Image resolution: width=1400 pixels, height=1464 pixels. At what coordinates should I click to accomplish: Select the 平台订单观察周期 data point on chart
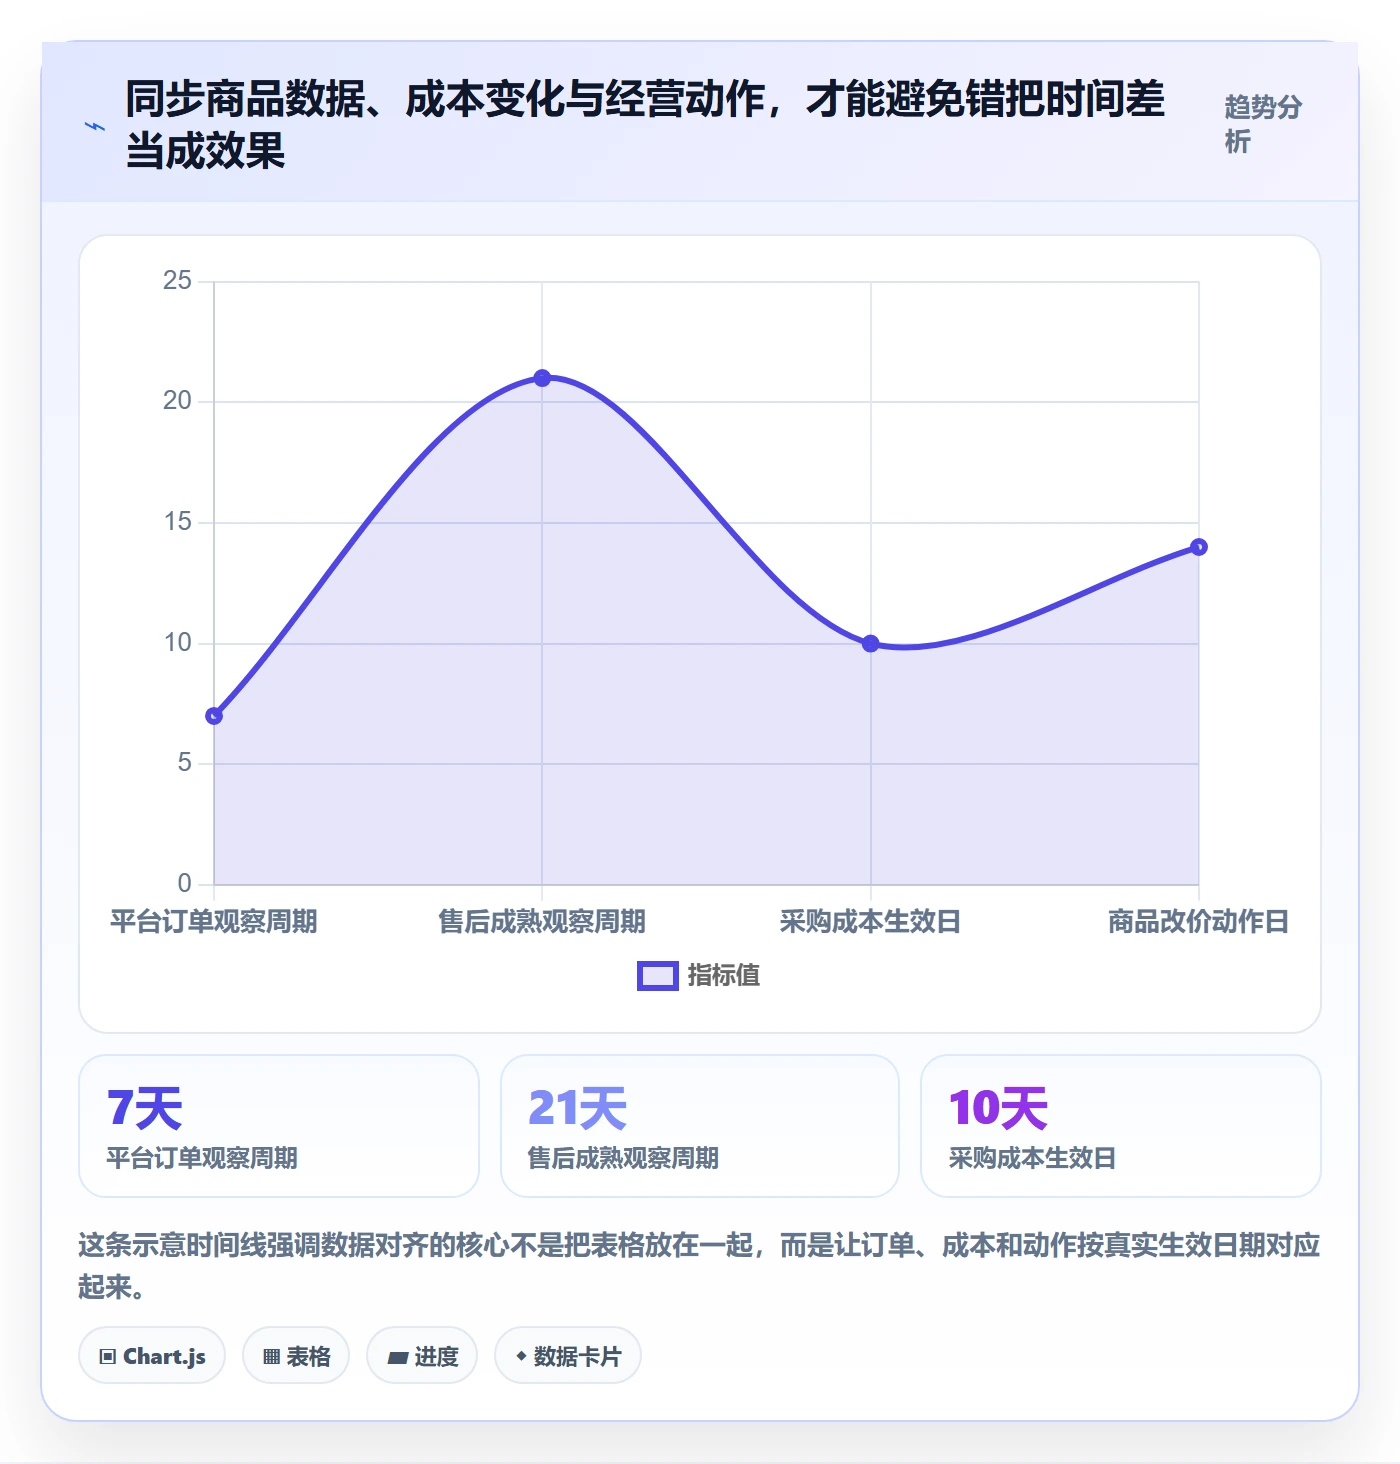[214, 716]
